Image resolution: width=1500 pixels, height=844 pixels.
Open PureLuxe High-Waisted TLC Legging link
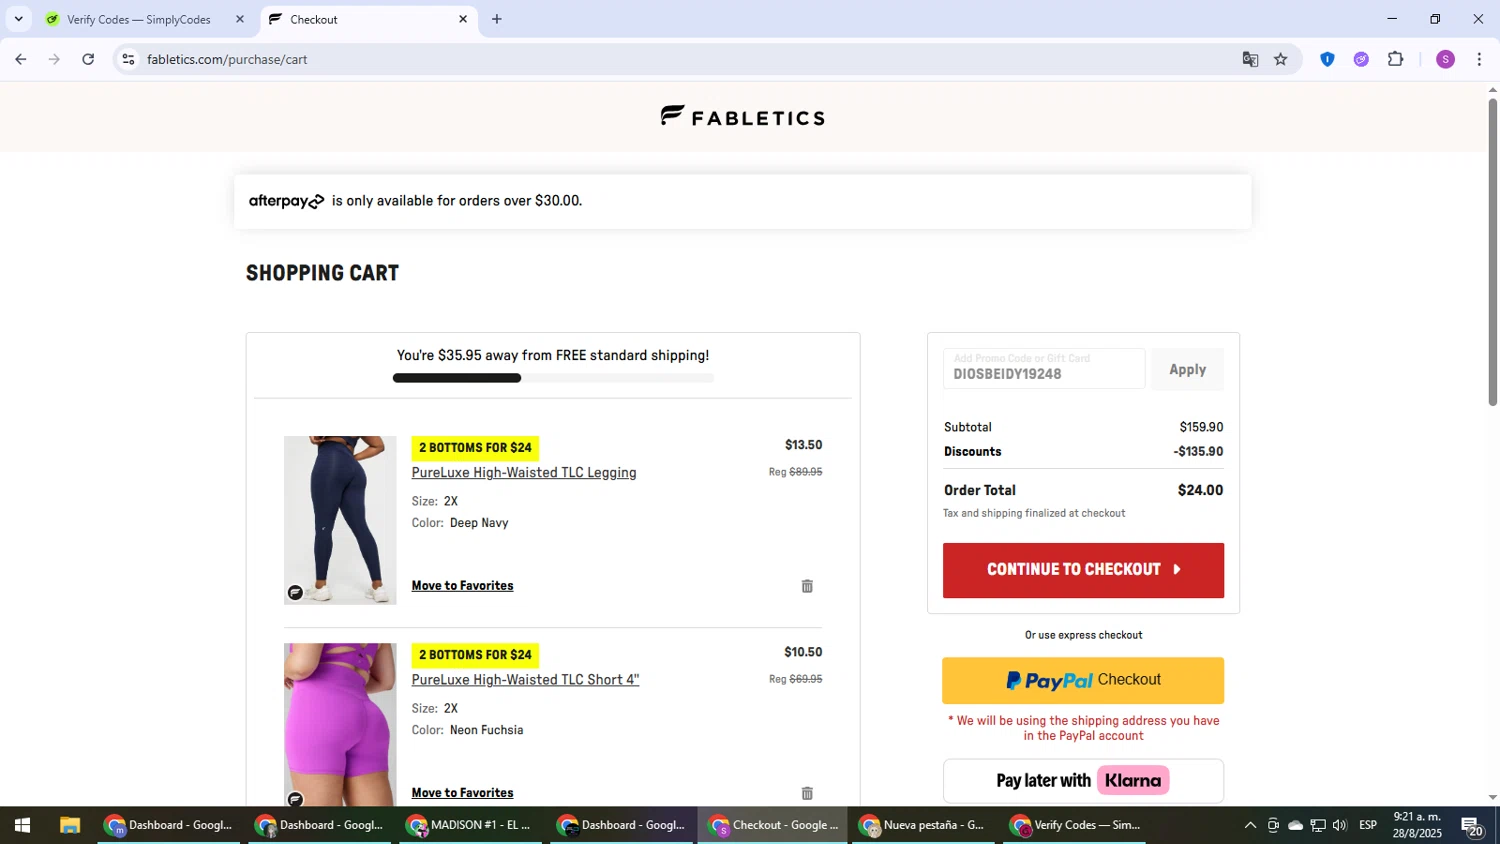click(x=524, y=472)
